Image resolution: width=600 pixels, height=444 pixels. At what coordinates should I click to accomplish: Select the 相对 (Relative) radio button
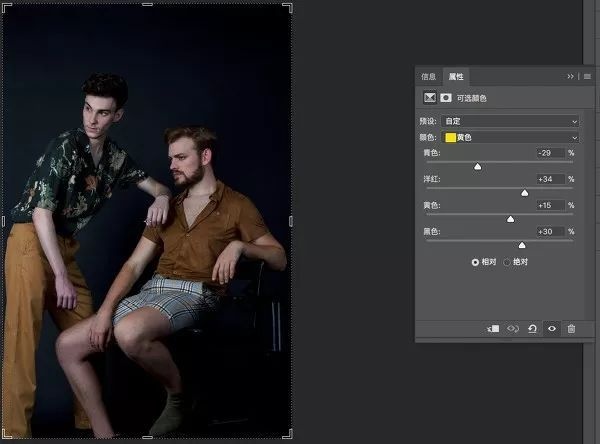click(x=476, y=262)
